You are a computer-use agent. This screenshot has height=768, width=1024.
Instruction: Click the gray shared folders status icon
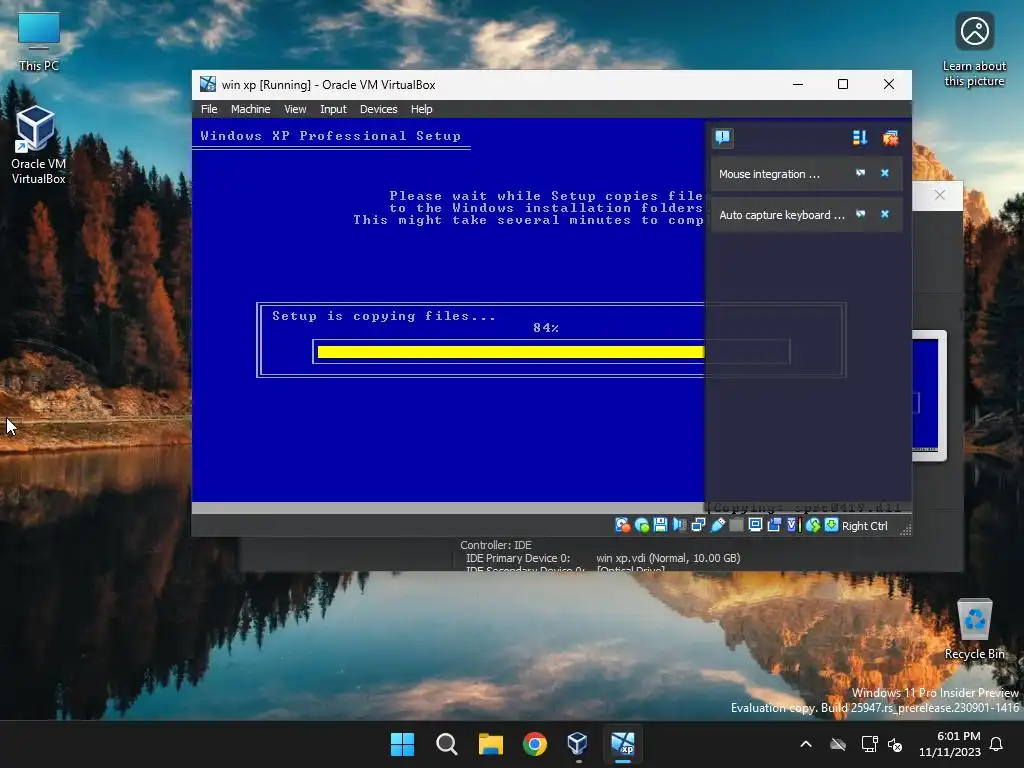coord(736,525)
